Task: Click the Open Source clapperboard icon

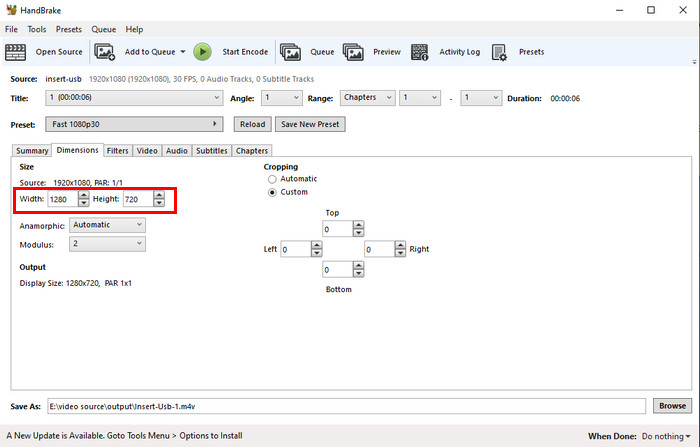Action: pyautogui.click(x=15, y=52)
